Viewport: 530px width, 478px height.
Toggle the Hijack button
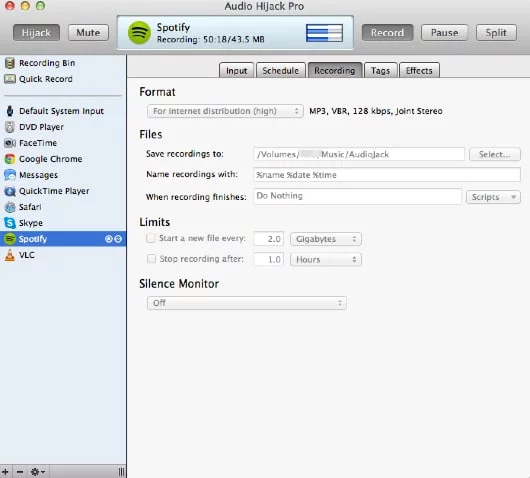pyautogui.click(x=36, y=33)
